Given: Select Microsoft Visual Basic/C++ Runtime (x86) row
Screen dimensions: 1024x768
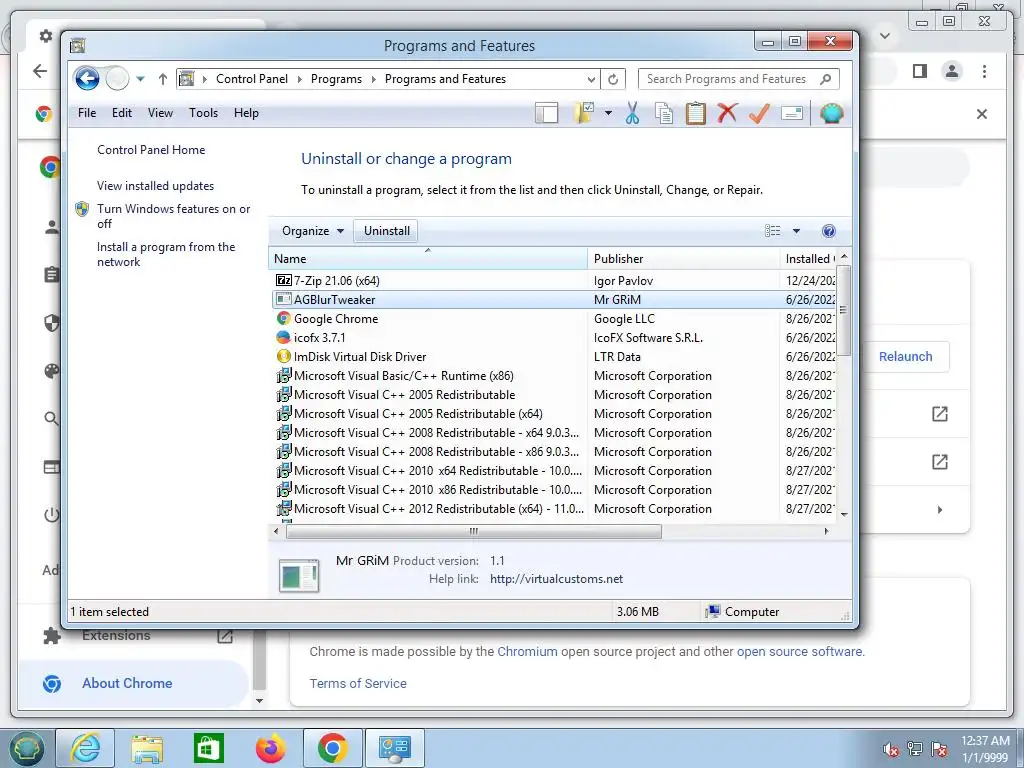Looking at the screenshot, I should (552, 376).
